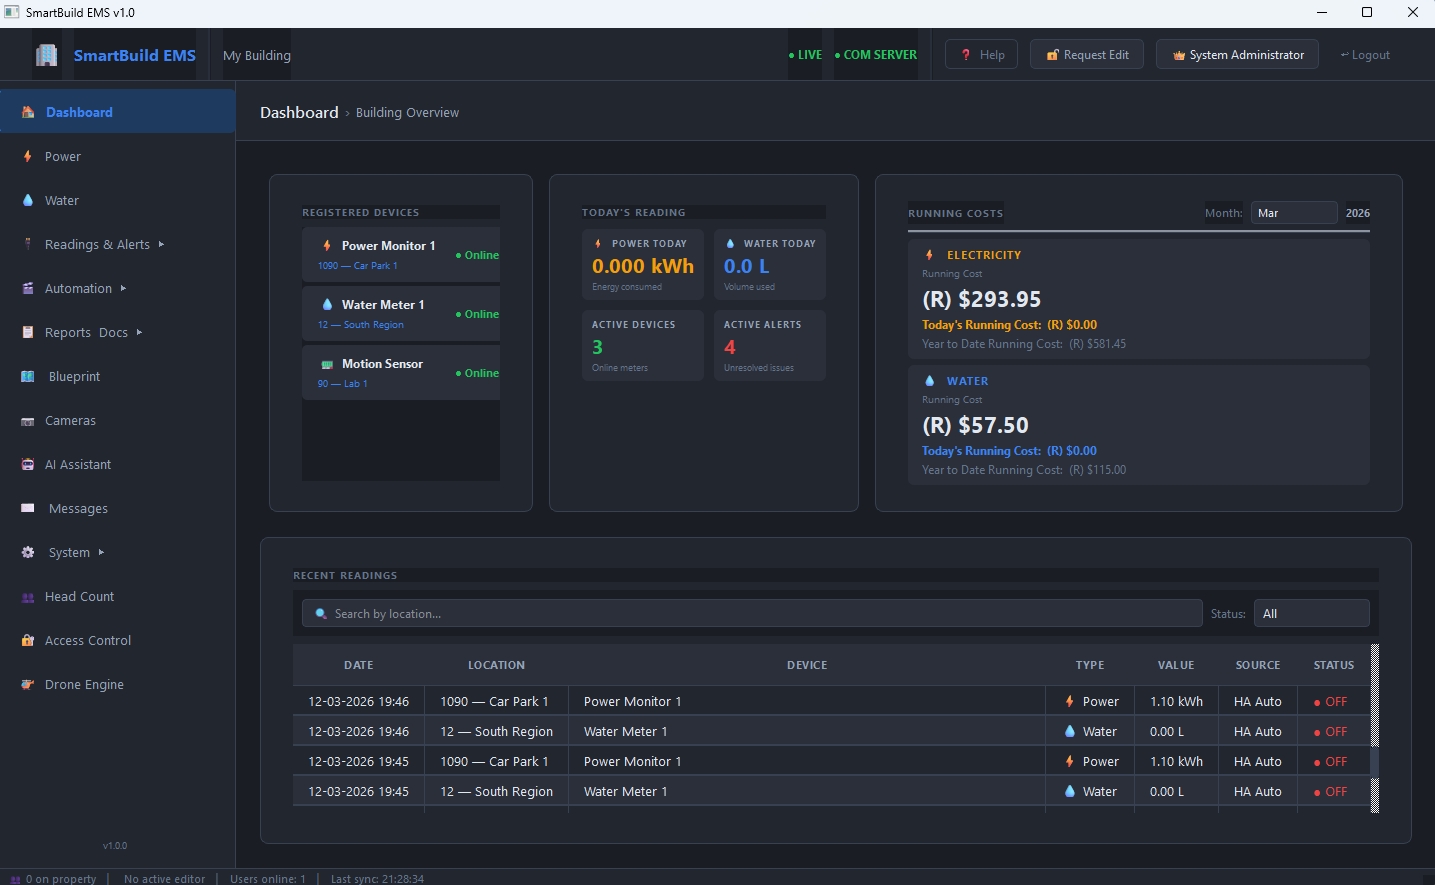1435x885 pixels.
Task: Click the LOCATION column header
Action: 496,665
